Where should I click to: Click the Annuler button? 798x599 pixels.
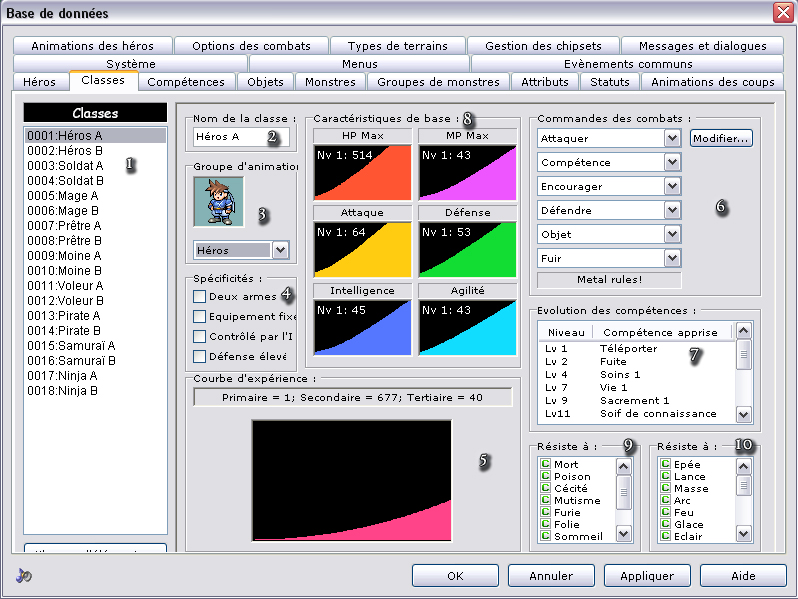pyautogui.click(x=551, y=576)
